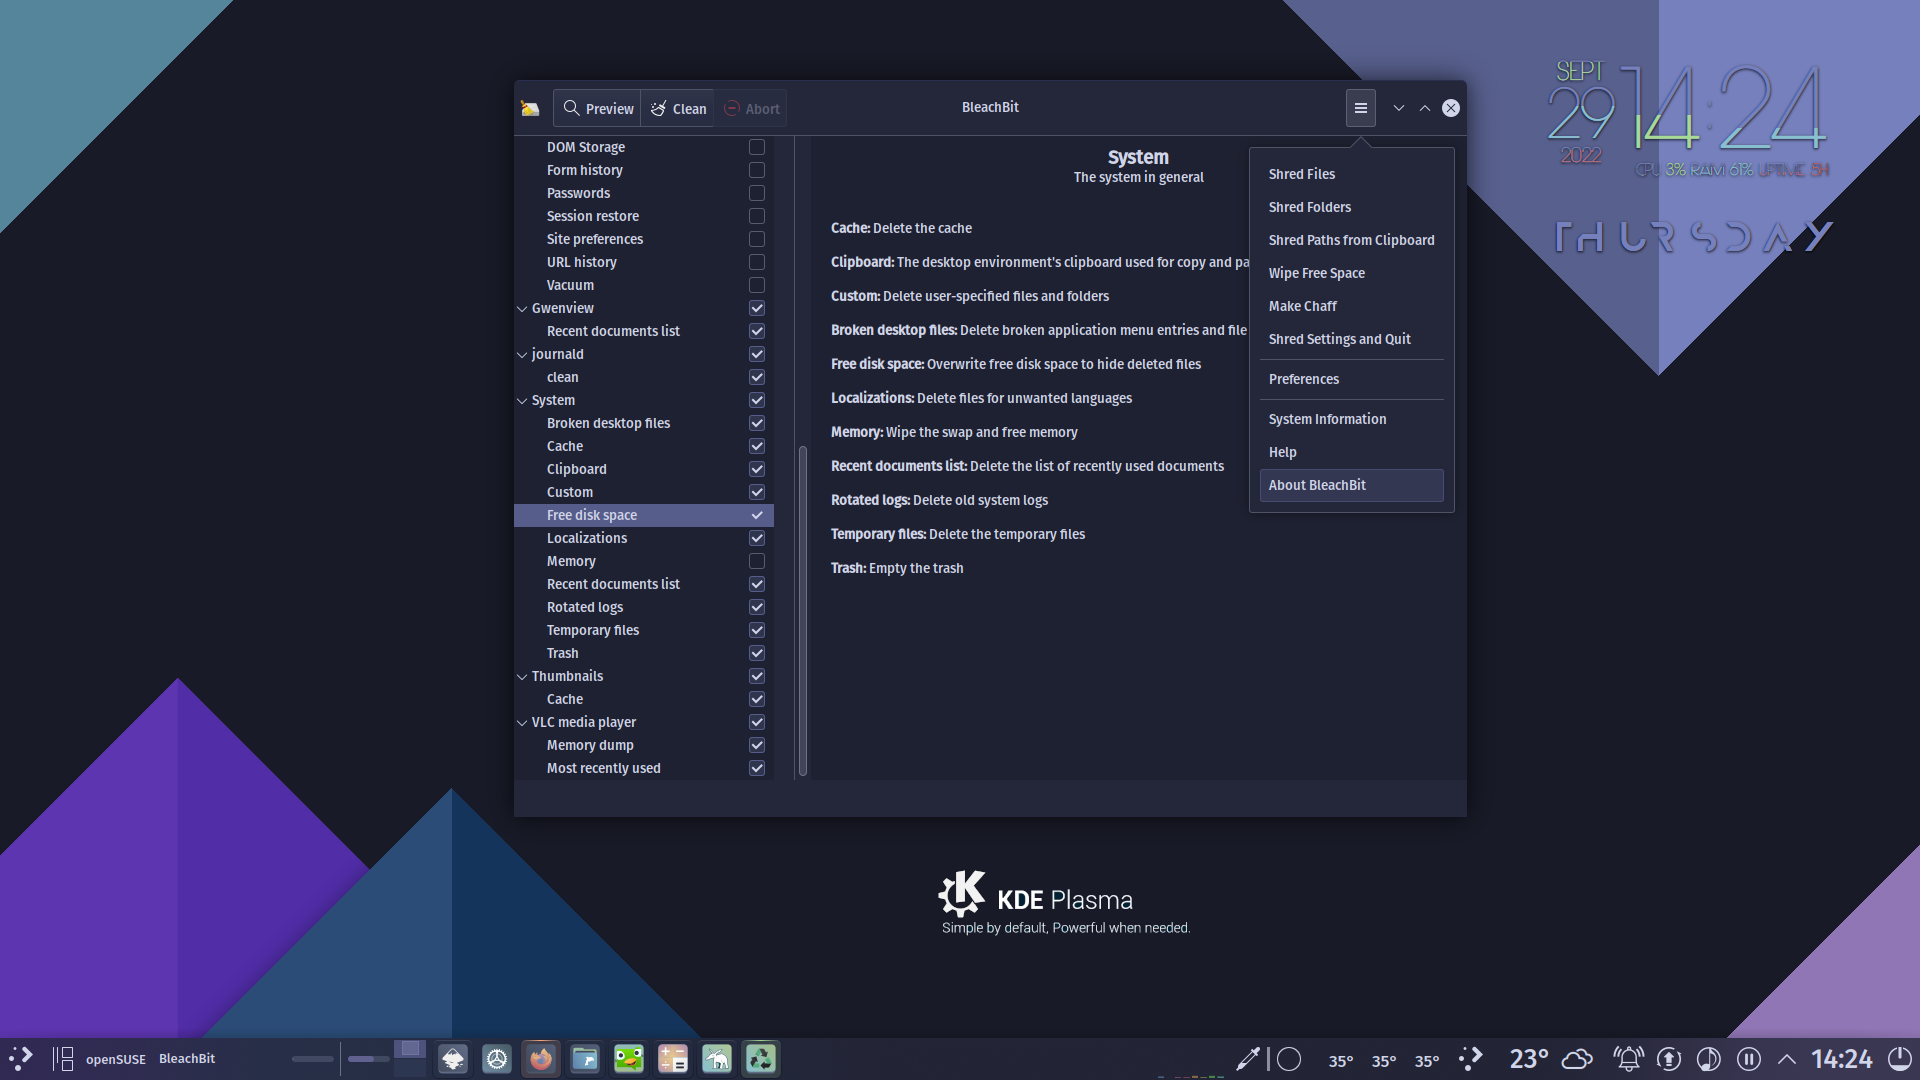Click BleachBit recycle icon in taskbar
Screen dimensions: 1920x1080
click(761, 1058)
